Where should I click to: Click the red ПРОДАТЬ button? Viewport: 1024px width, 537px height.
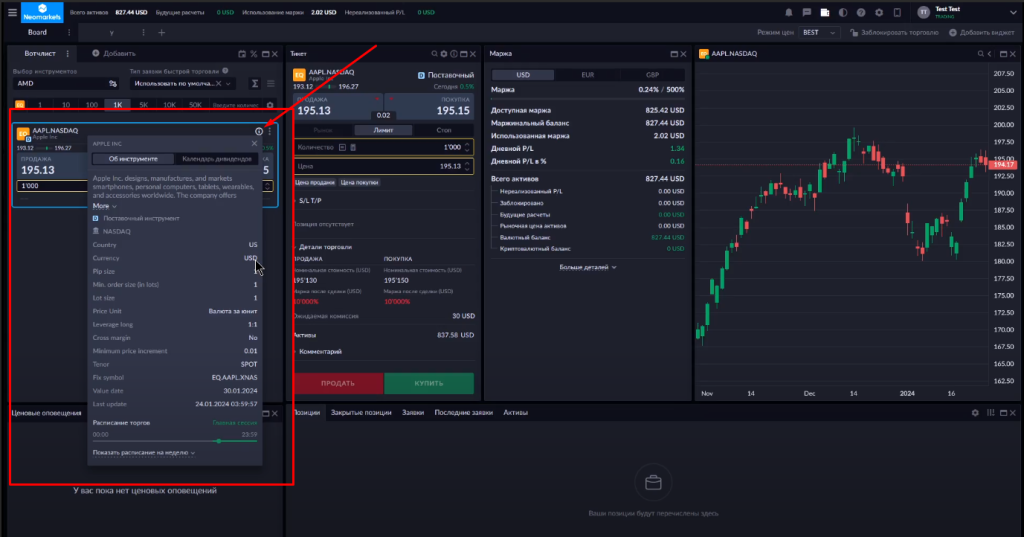tap(338, 383)
